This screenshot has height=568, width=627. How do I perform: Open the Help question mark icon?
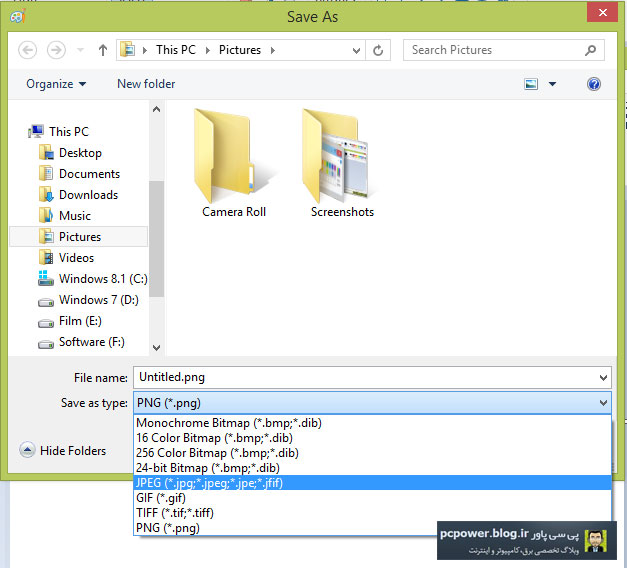[594, 84]
